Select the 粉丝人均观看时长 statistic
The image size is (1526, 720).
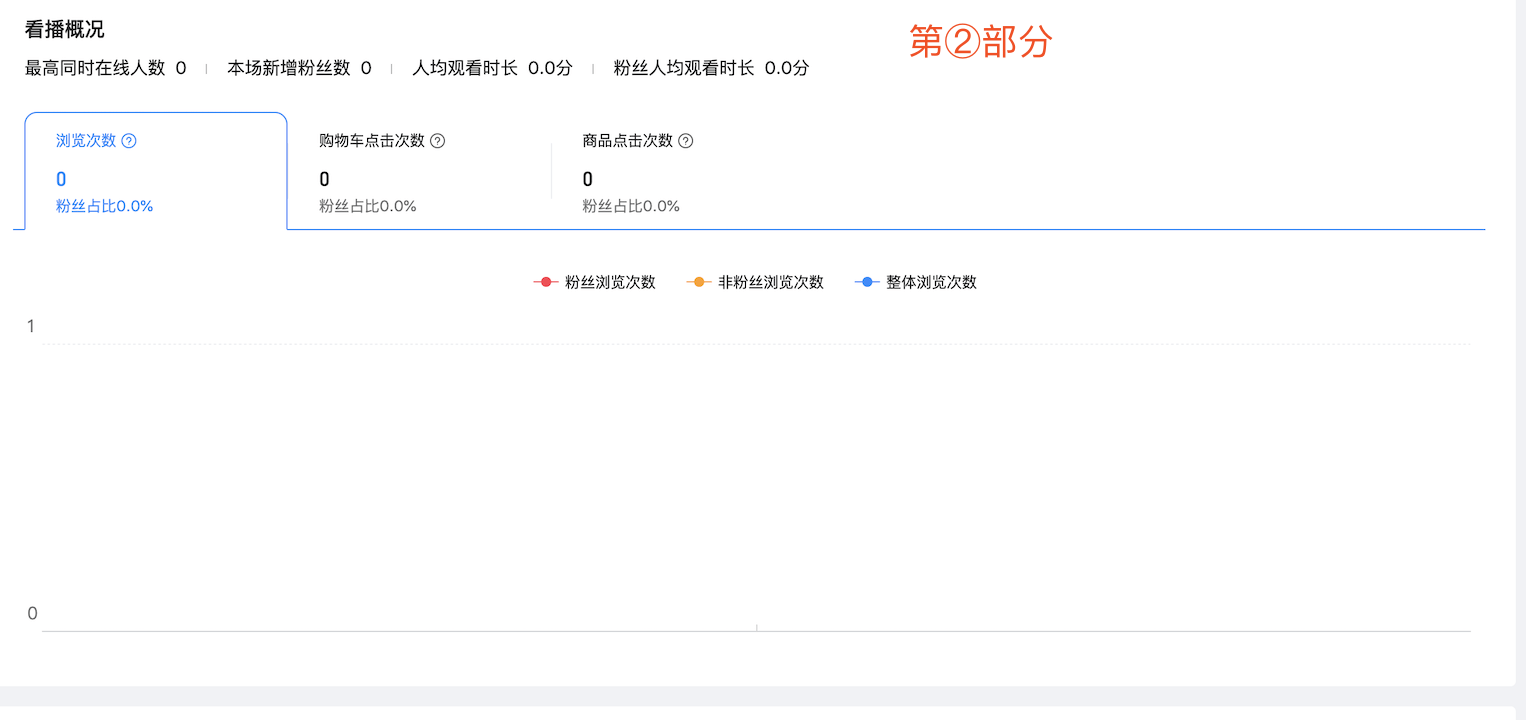click(711, 68)
